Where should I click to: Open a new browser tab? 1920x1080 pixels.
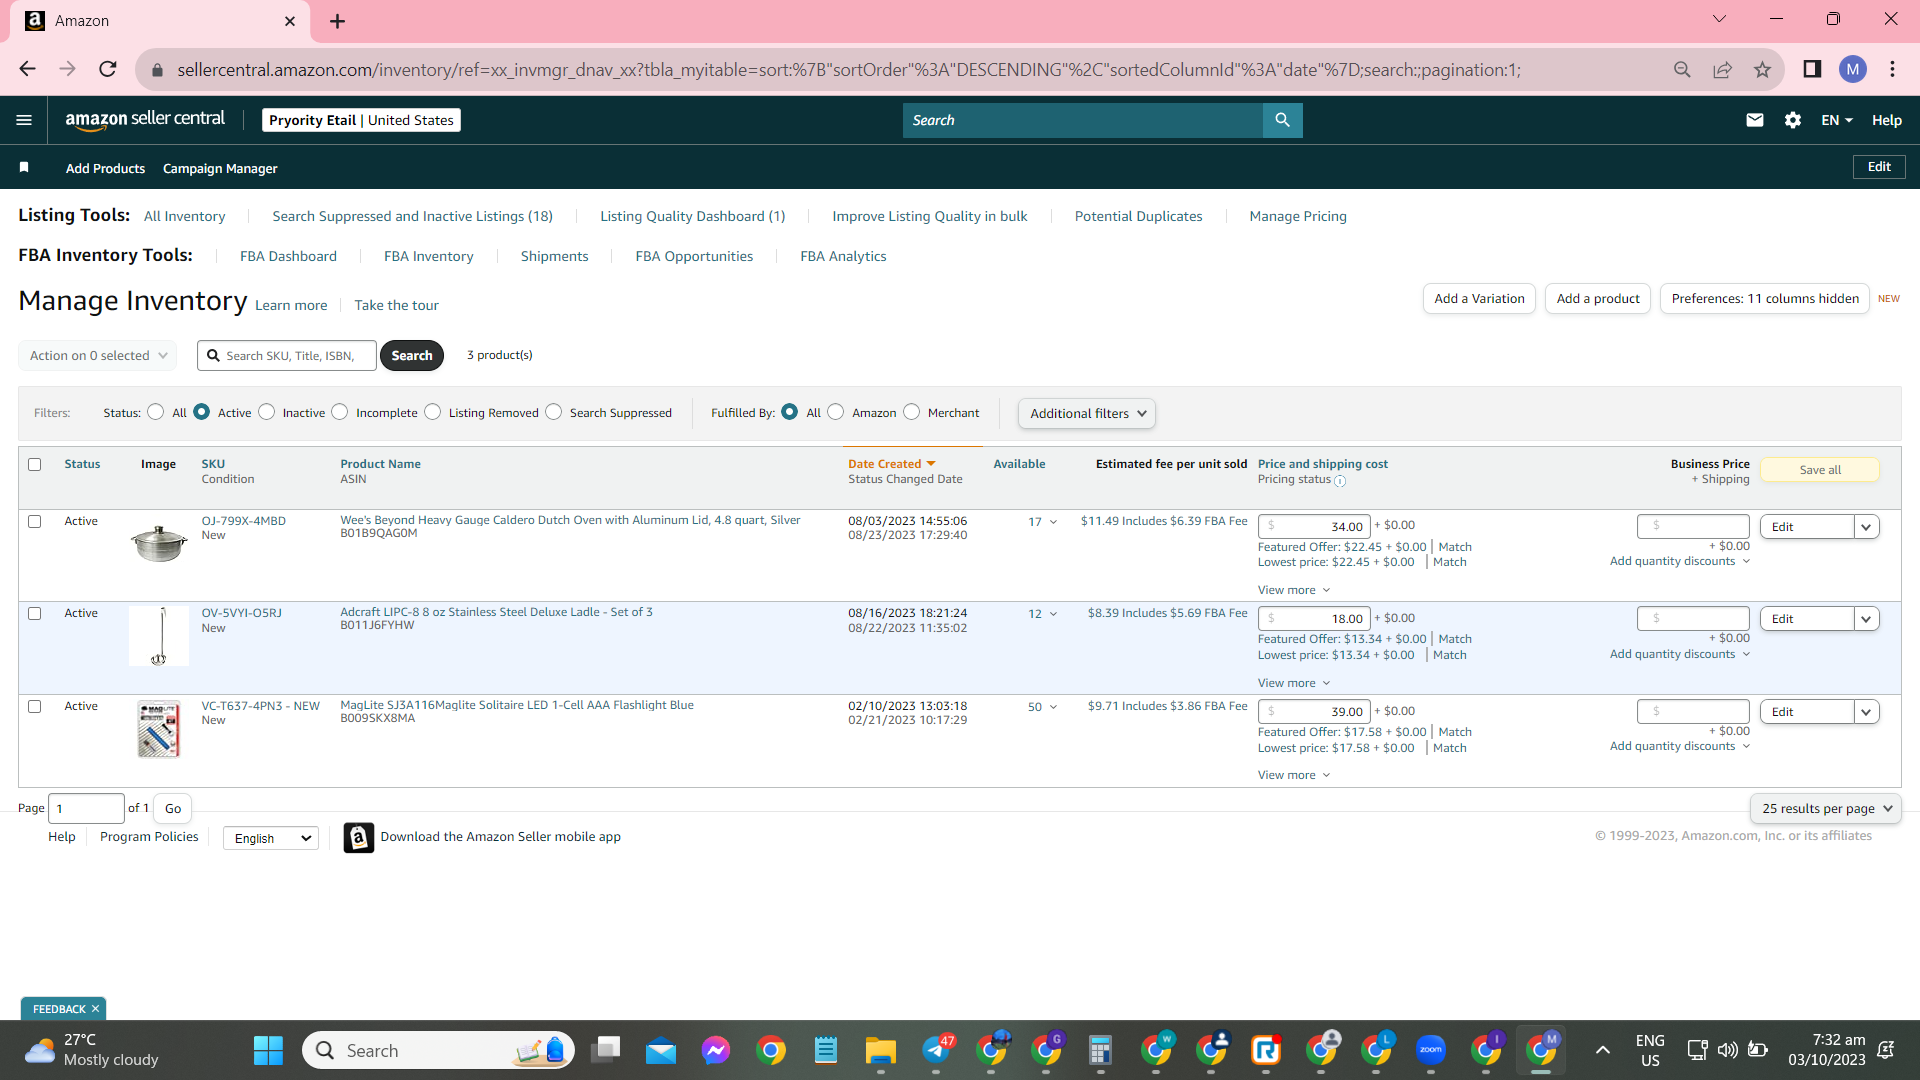click(x=338, y=21)
